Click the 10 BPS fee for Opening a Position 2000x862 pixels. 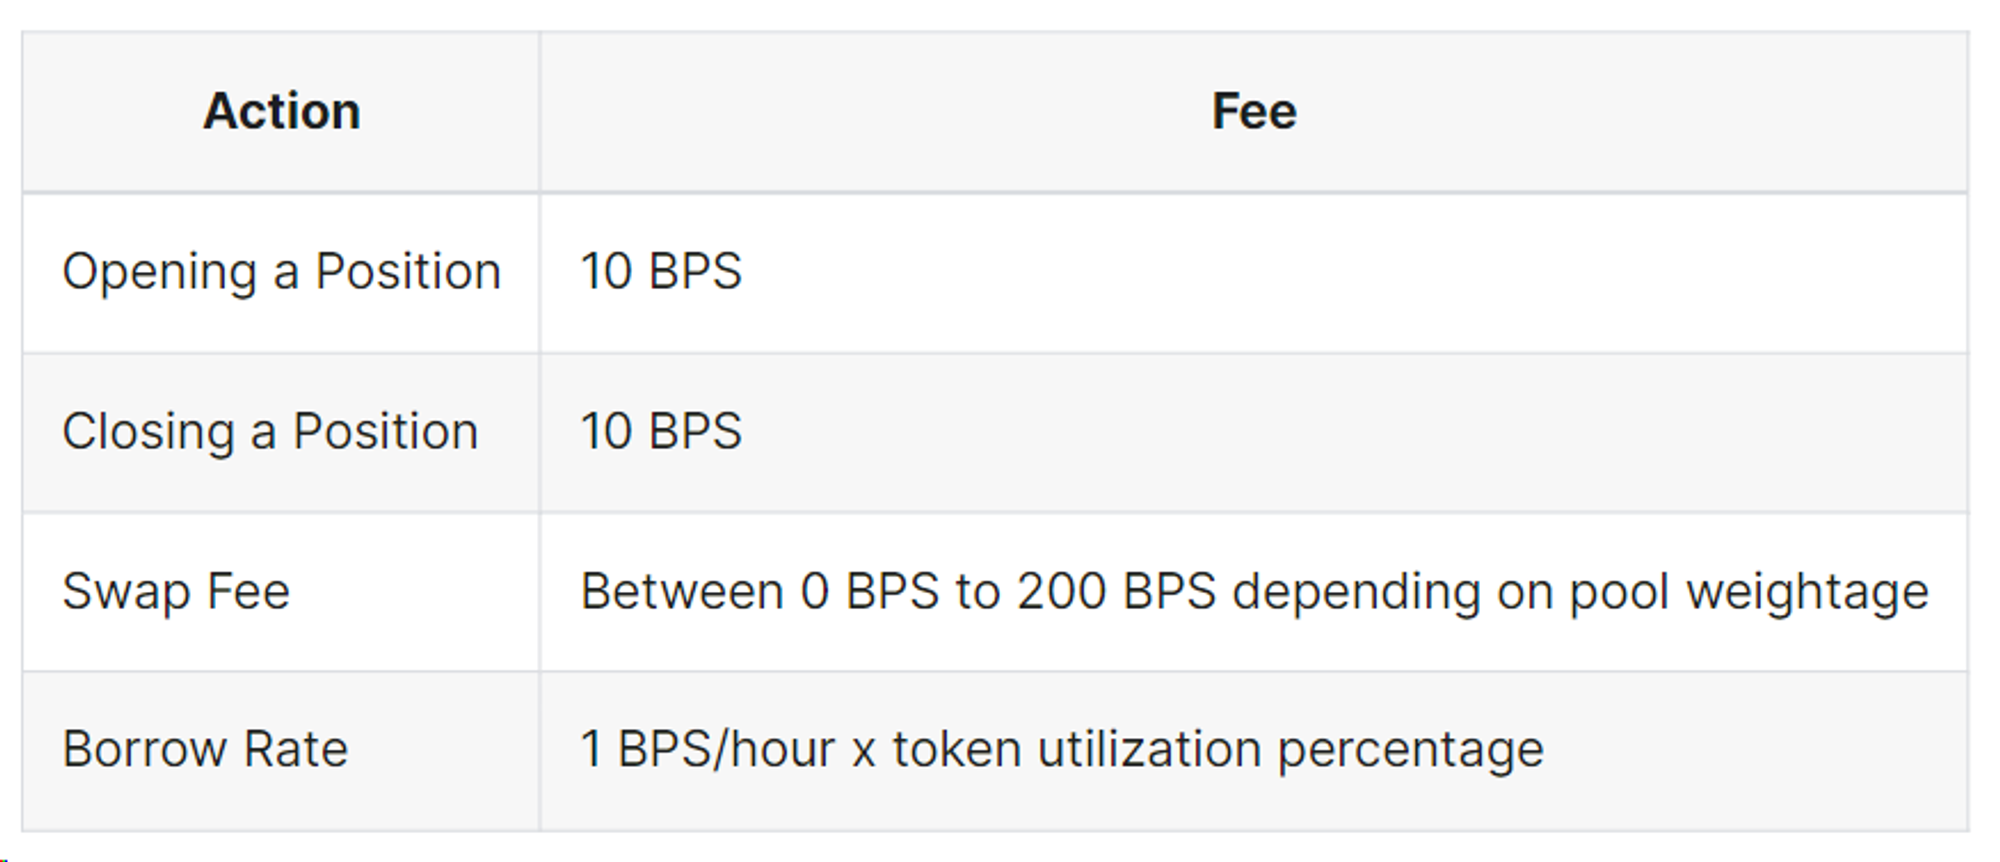click(x=661, y=272)
